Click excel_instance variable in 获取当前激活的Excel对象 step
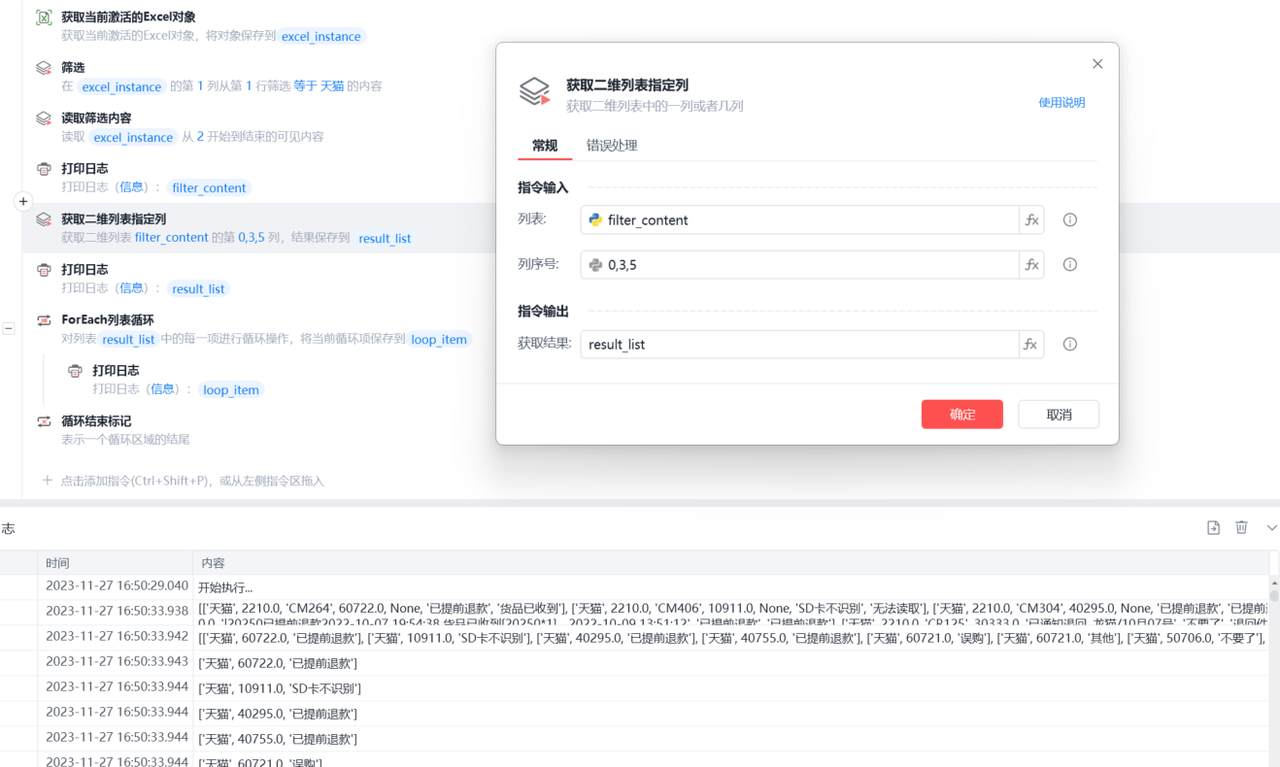This screenshot has width=1280, height=767. 321,36
